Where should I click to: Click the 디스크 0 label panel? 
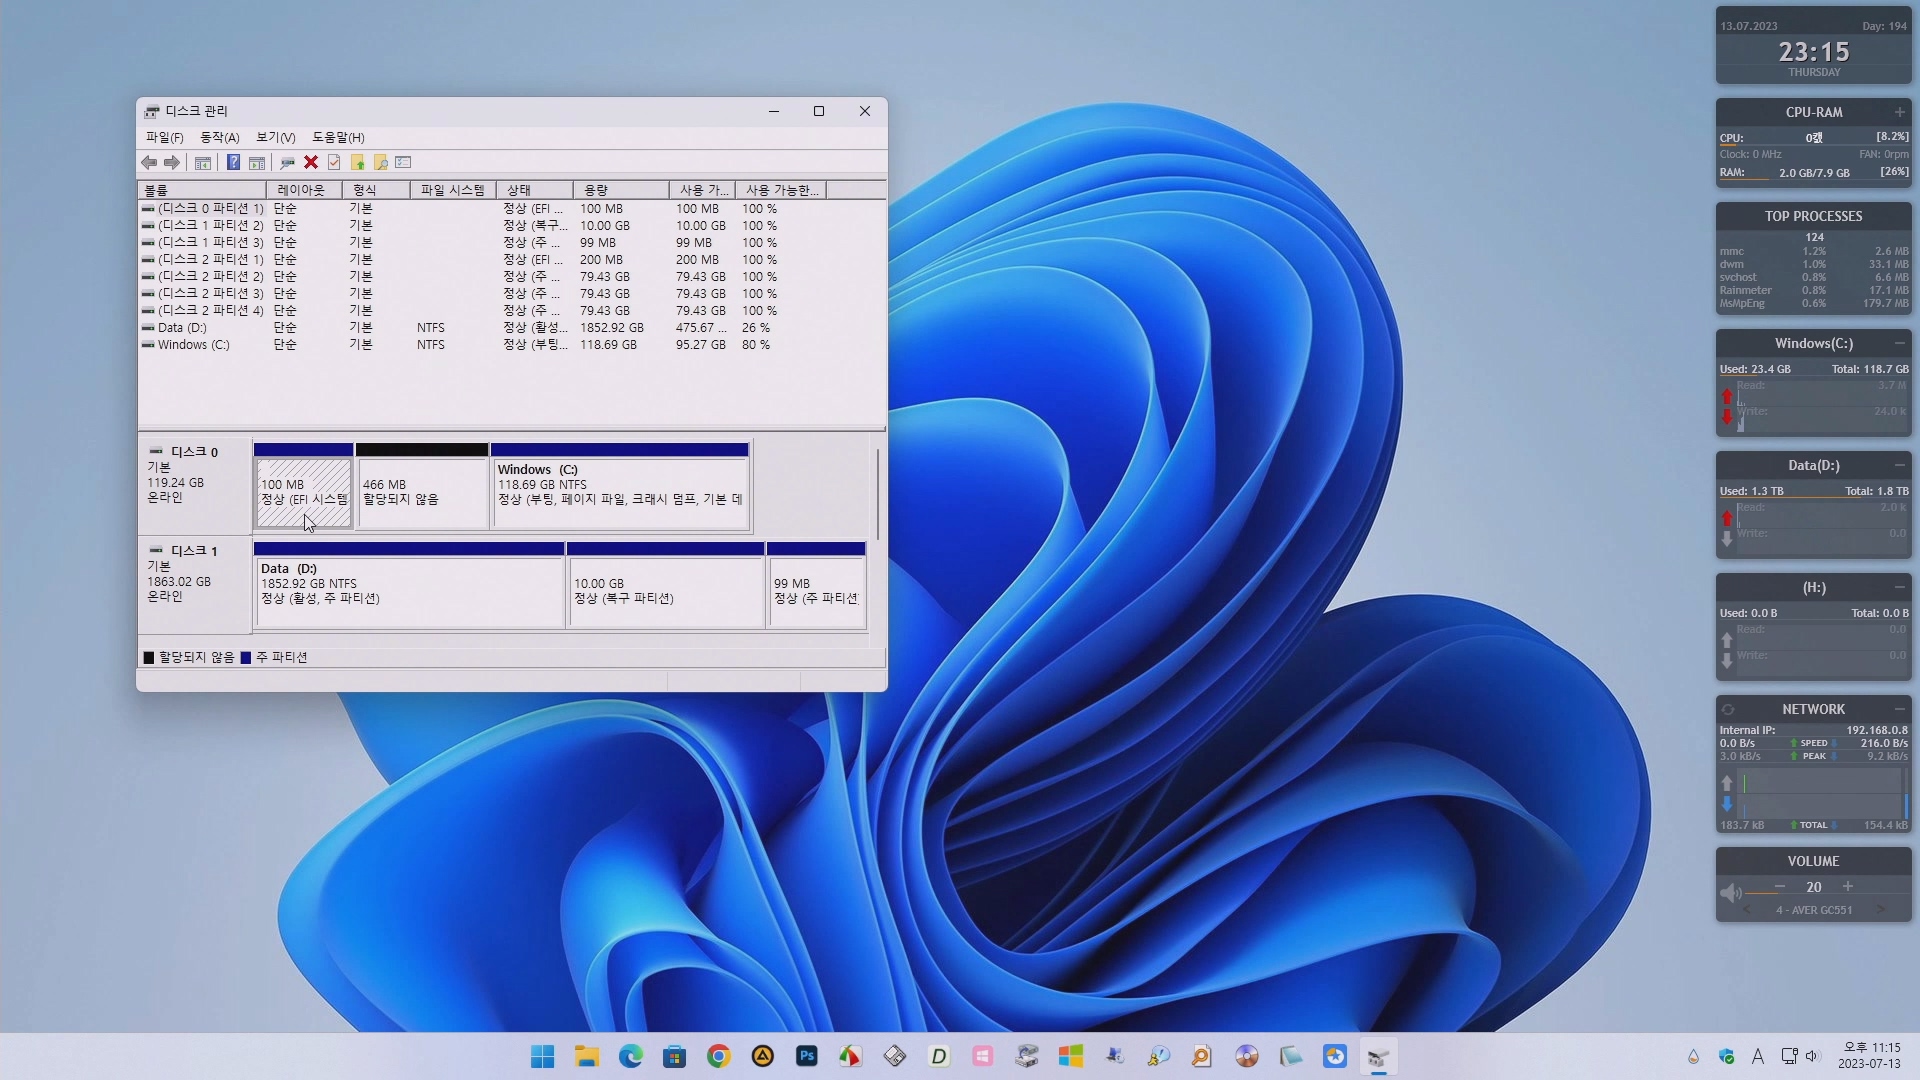click(x=195, y=486)
